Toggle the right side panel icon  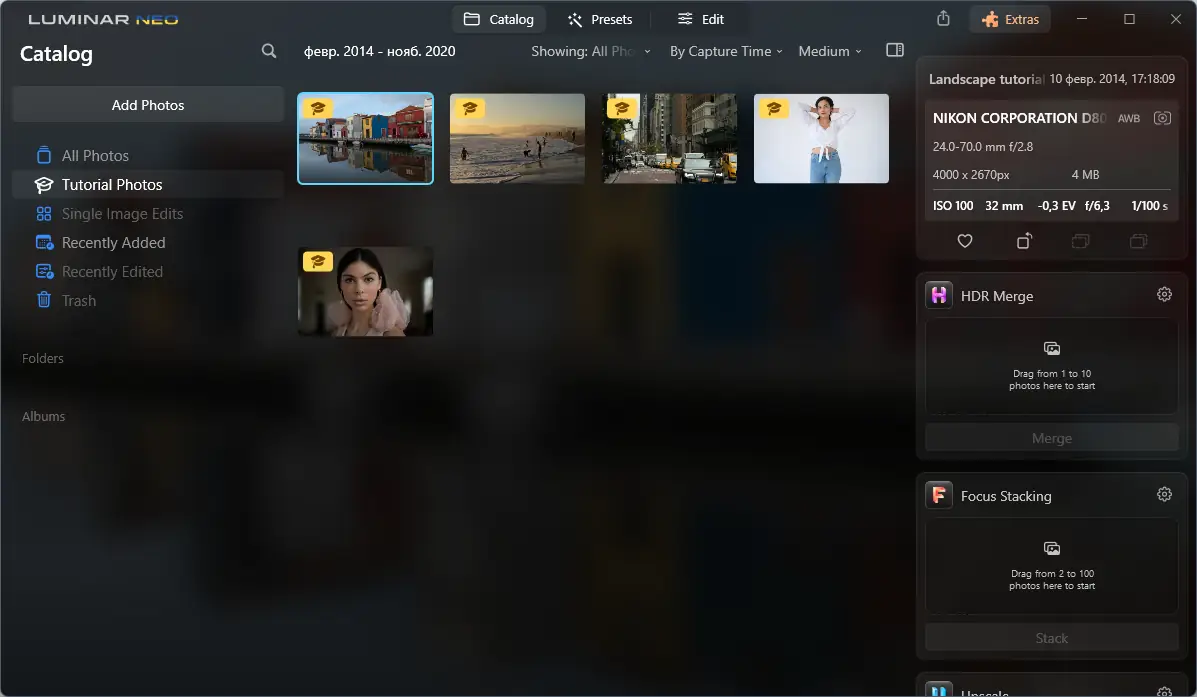click(x=895, y=50)
